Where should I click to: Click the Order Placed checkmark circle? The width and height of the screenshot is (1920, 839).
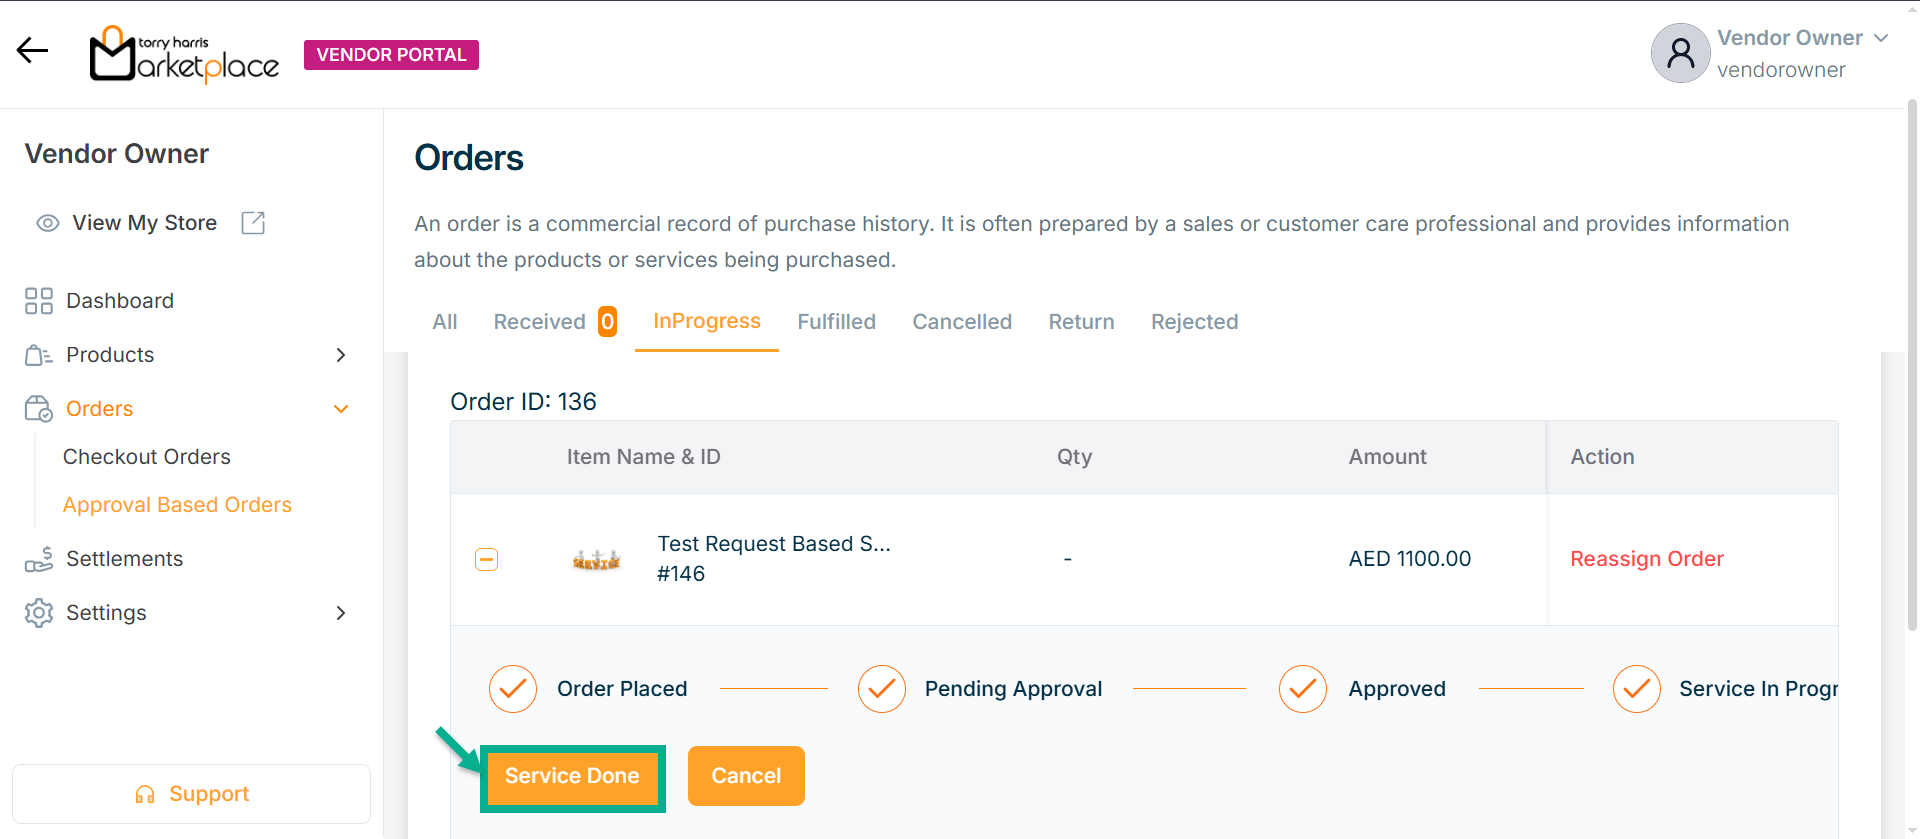513,689
